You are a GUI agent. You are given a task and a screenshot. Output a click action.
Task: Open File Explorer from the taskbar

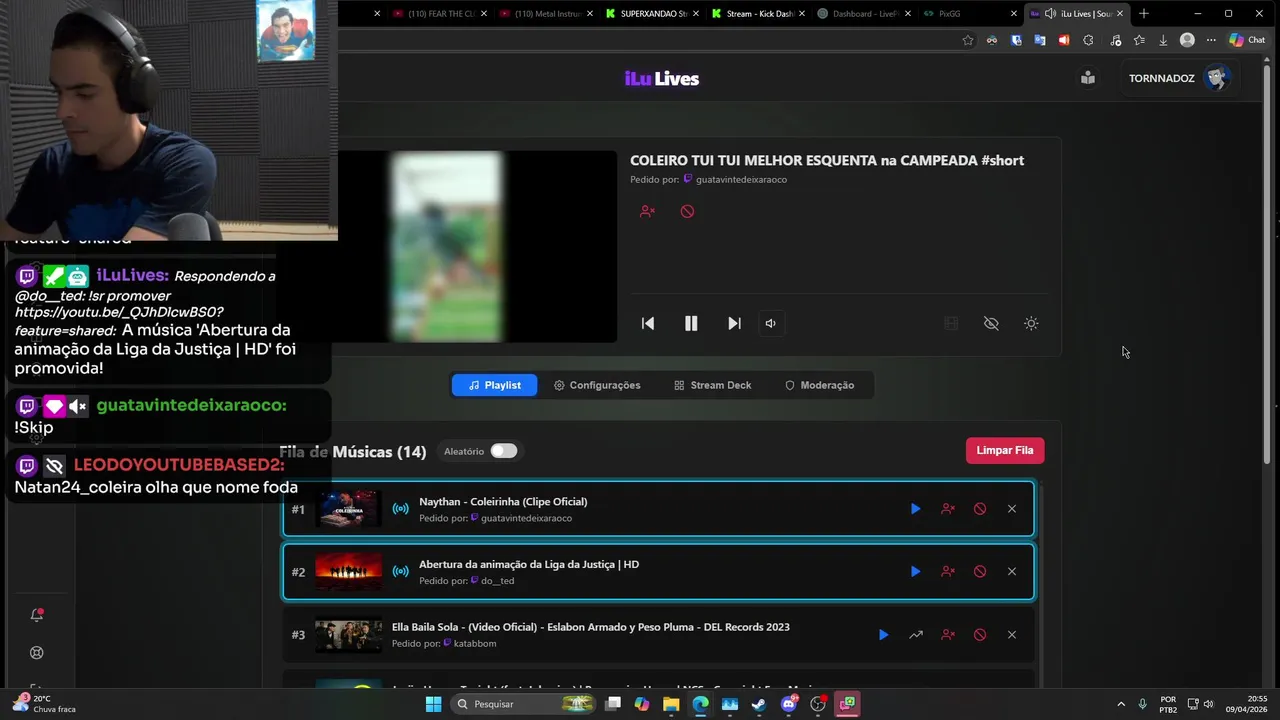point(671,704)
